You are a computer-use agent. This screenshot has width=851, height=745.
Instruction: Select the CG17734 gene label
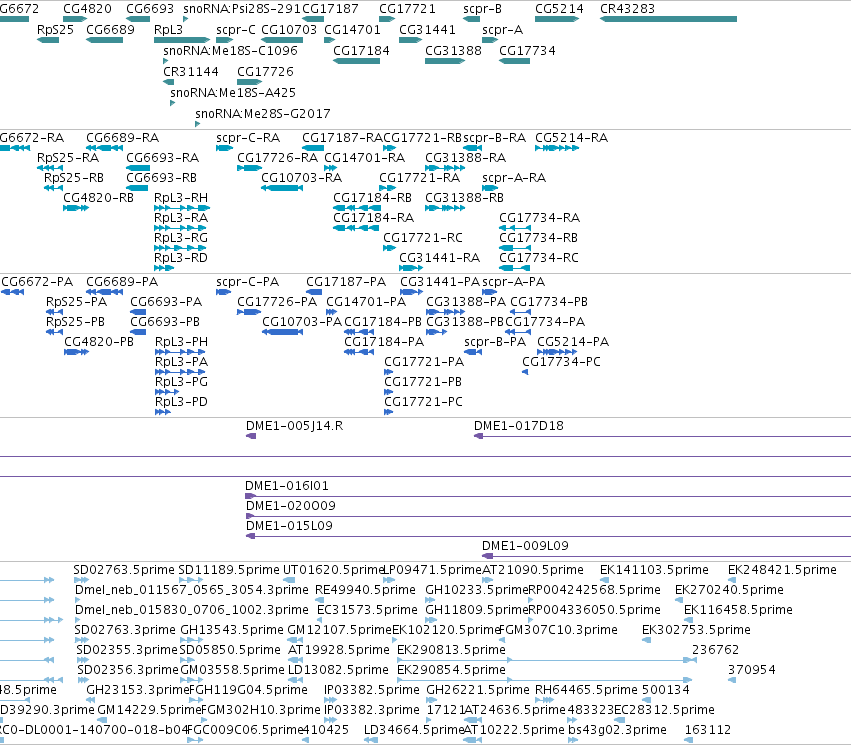click(527, 51)
